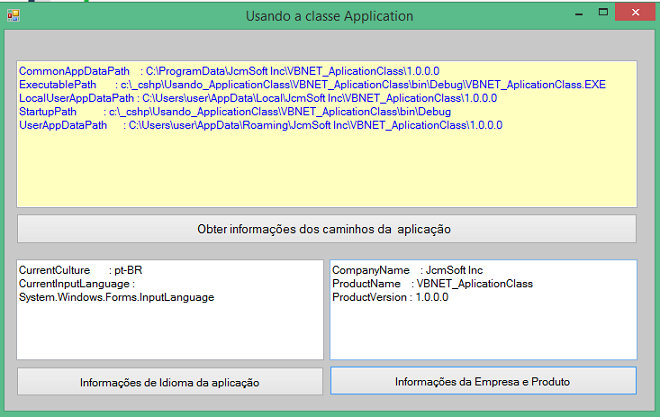
Task: Click 'Informações de Idioma da aplicação' button
Action: (170, 382)
